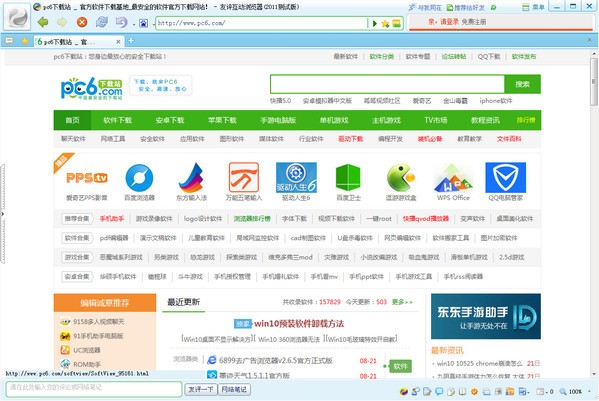The image size is (599, 401).
Task: Click the orange gear icon in the status bar
Action: coord(474,391)
